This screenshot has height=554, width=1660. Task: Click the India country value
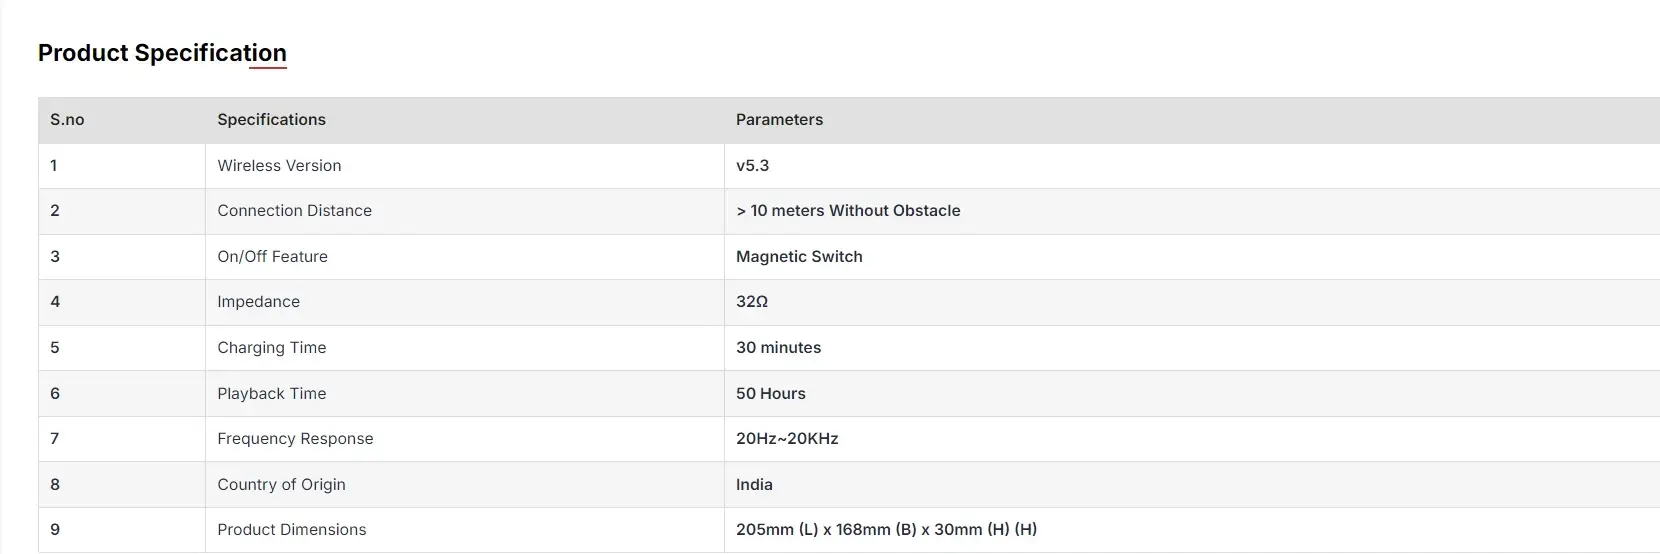coord(754,485)
